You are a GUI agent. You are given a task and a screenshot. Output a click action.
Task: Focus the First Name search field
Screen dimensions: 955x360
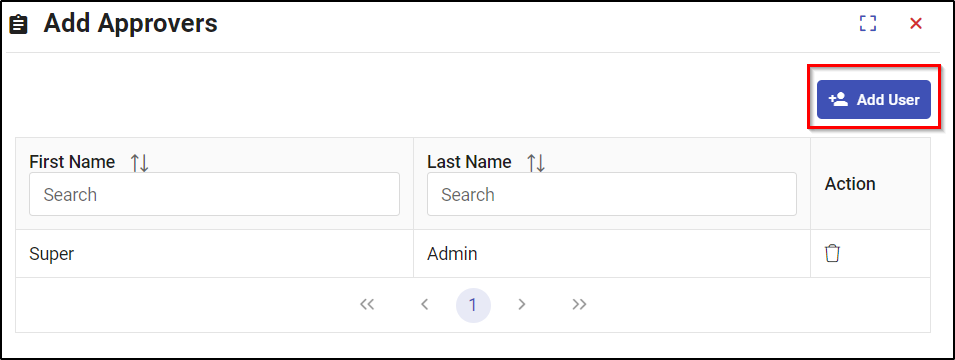tap(214, 194)
